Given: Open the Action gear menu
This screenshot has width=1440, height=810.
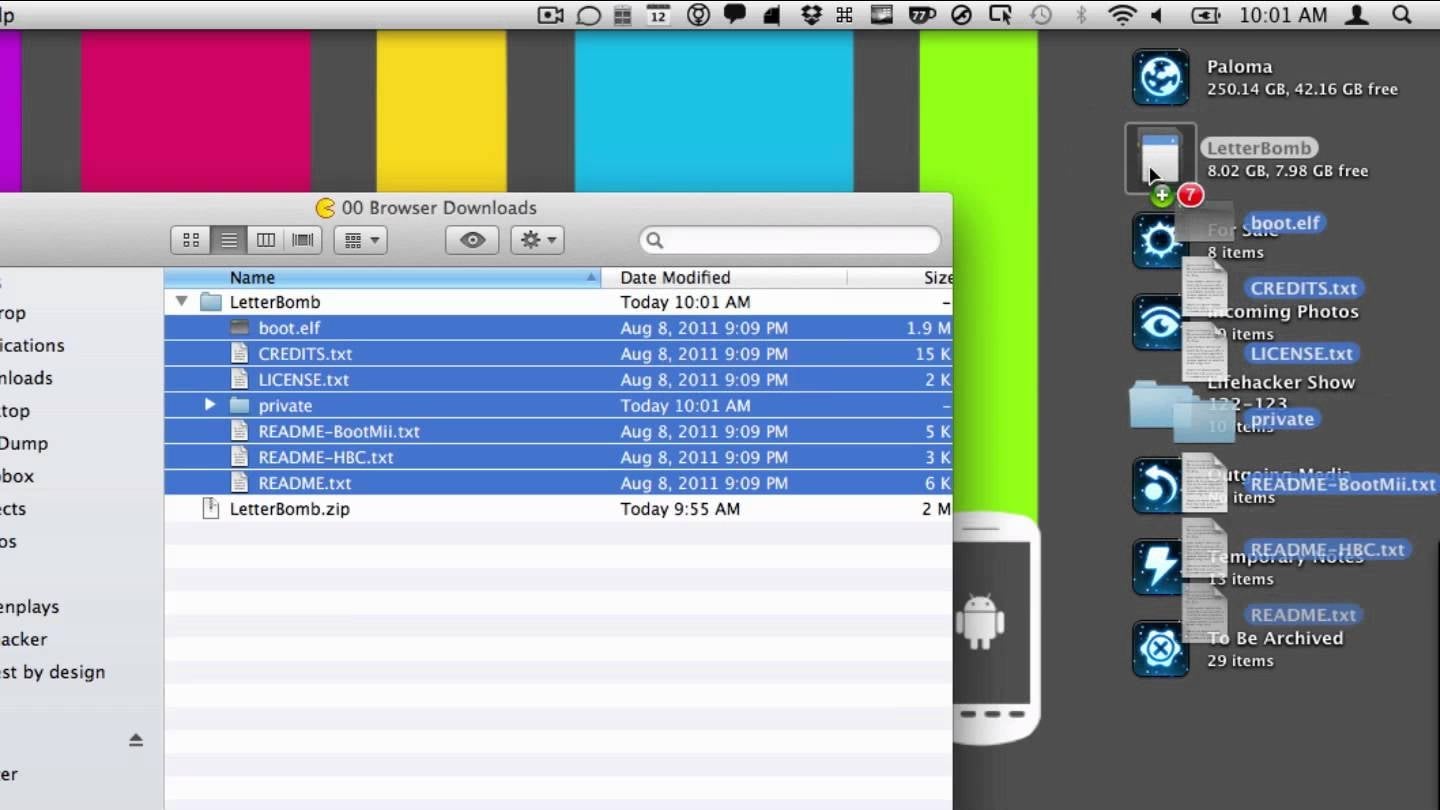Looking at the screenshot, I should click(537, 240).
